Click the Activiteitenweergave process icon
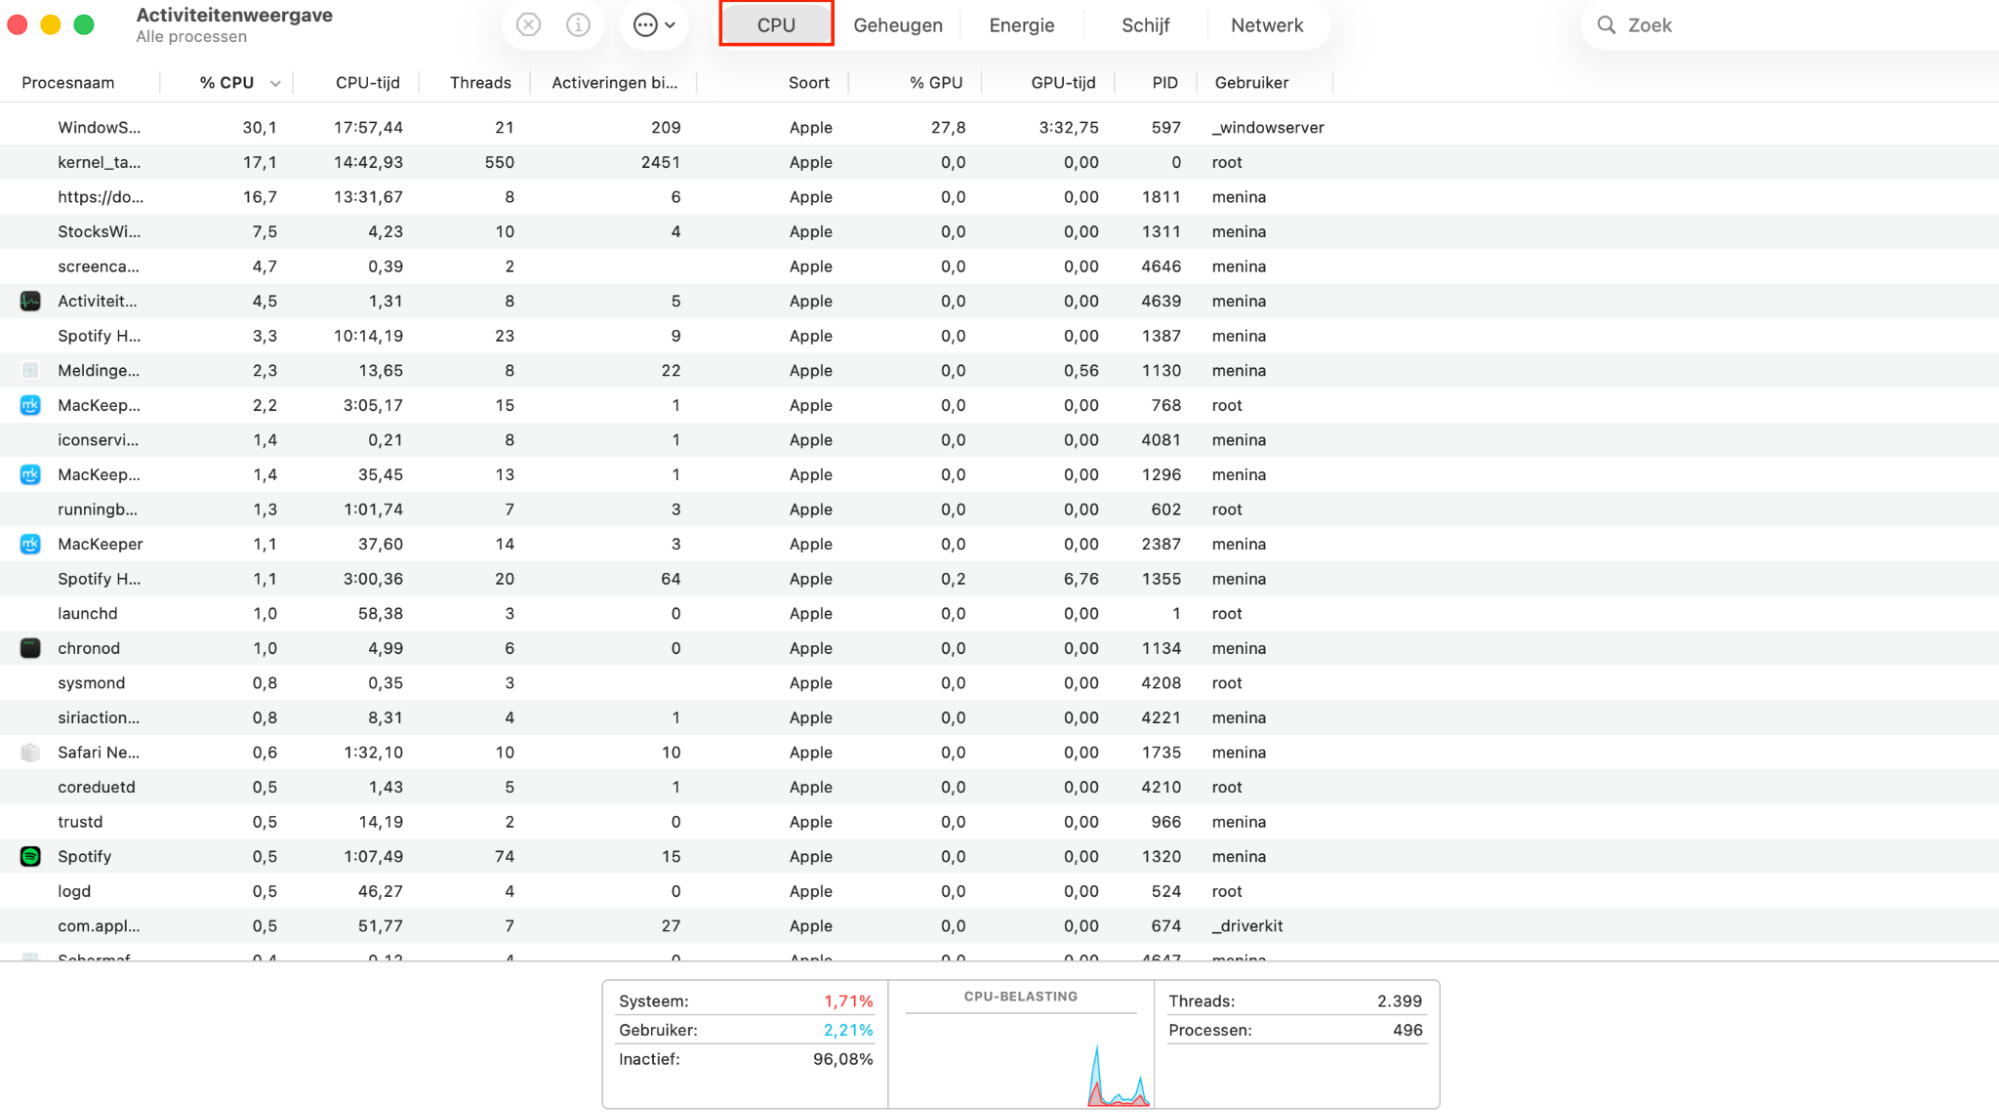This screenshot has width=1999, height=1117. tap(29, 300)
